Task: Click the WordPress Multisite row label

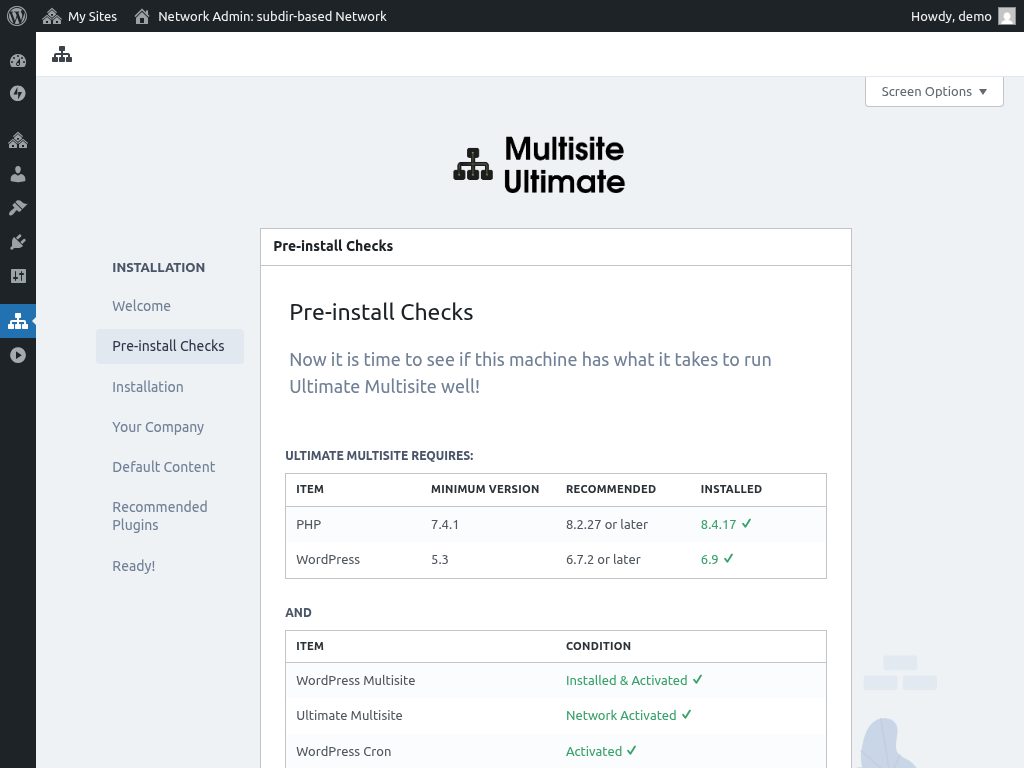Action: click(355, 680)
